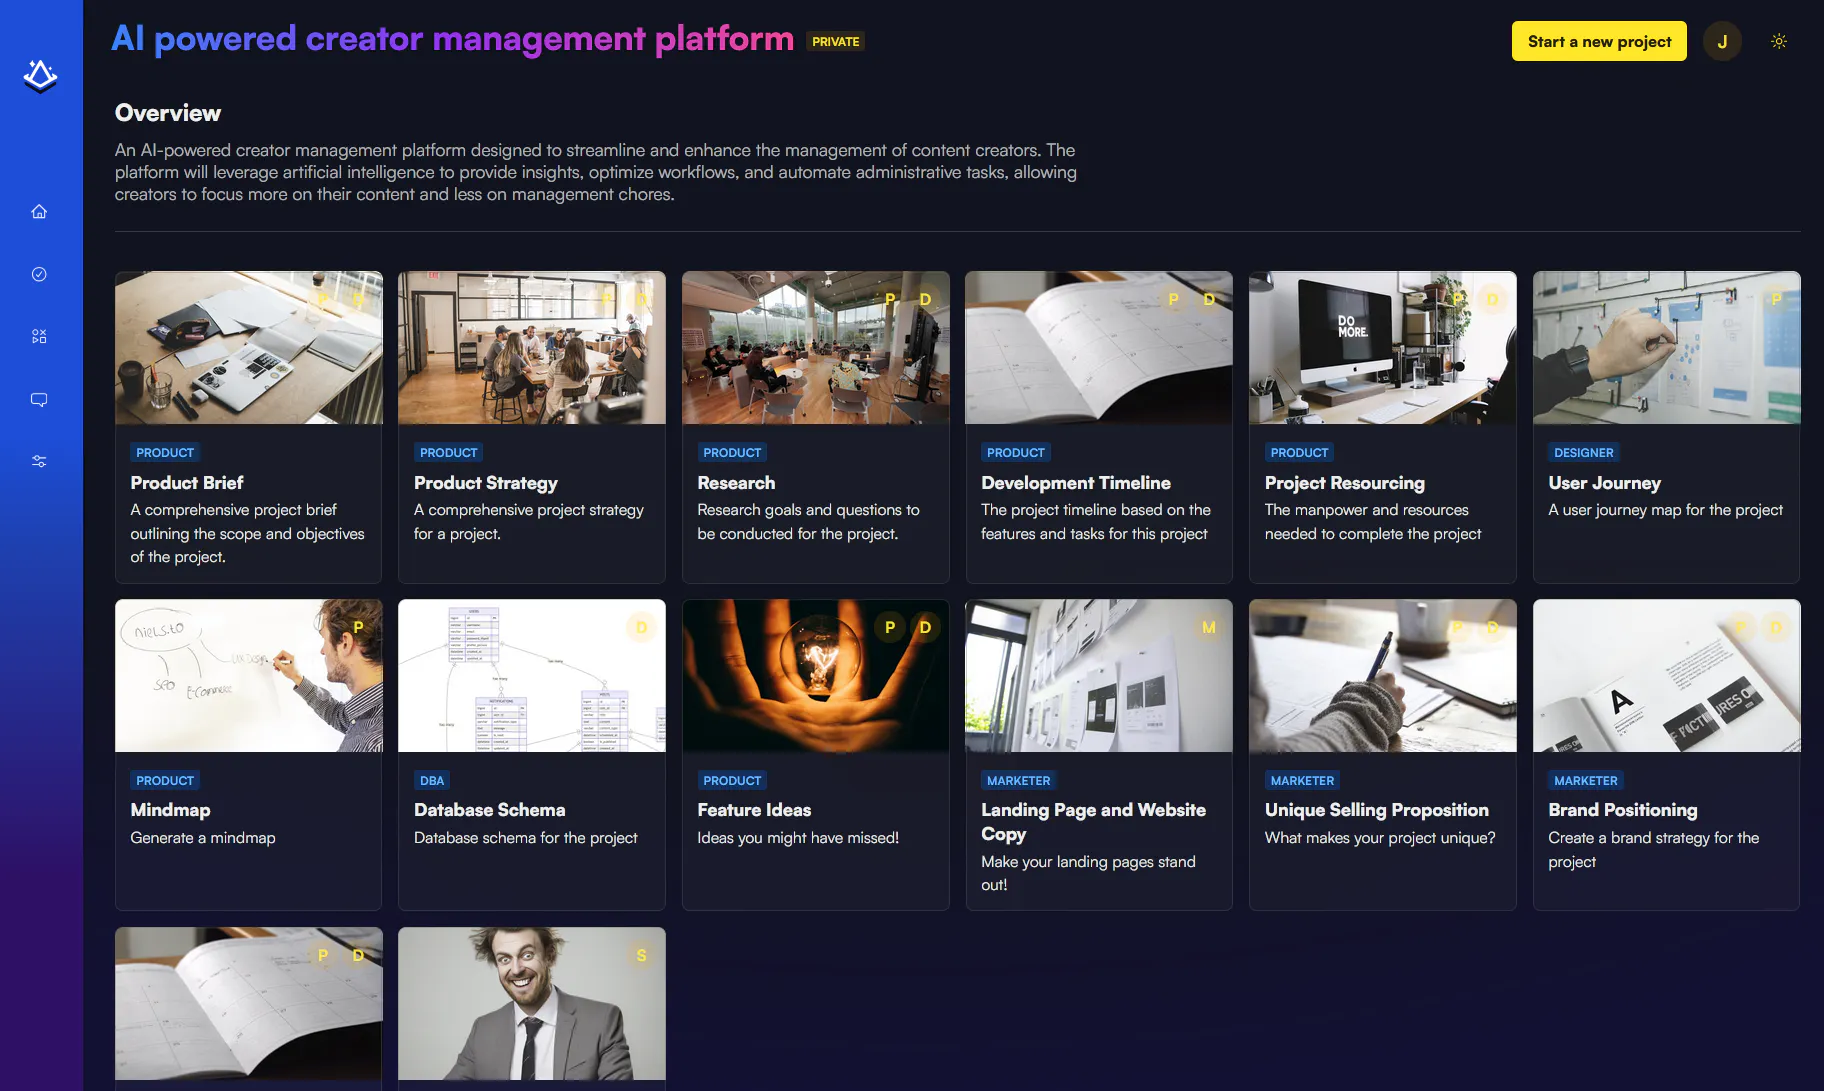The width and height of the screenshot is (1824, 1091).
Task: Click the AI powered creator management platform title
Action: 452,38
